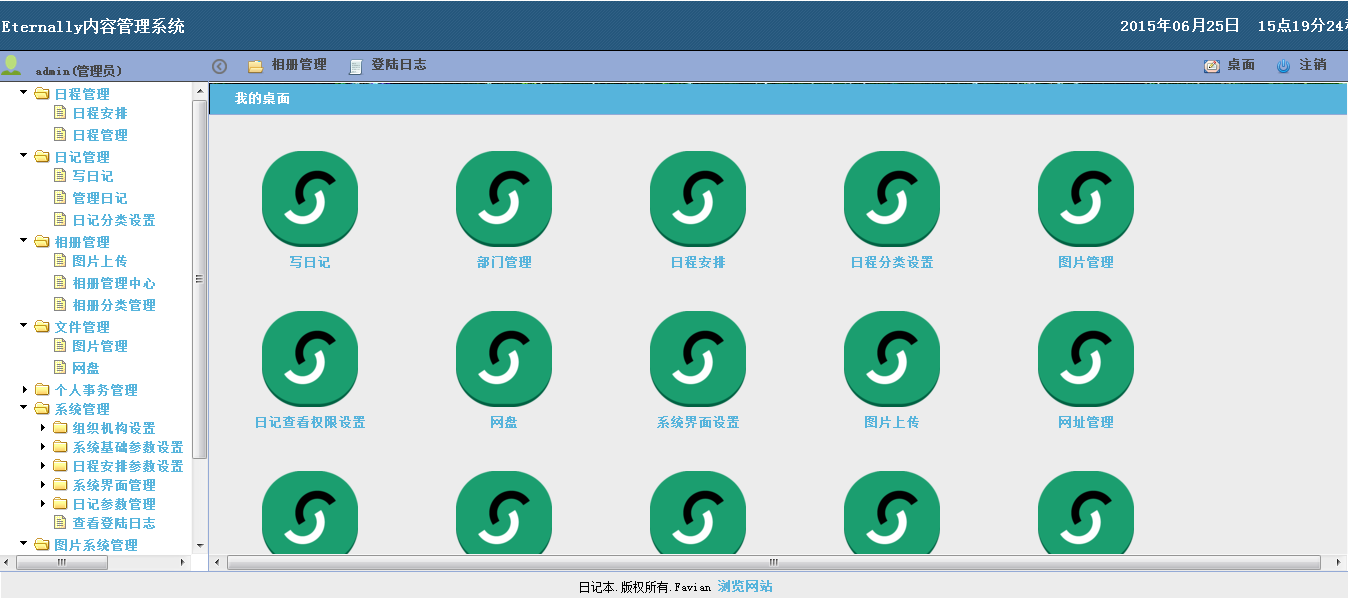Go to 桌面 in top right toolbar

(x=1229, y=65)
